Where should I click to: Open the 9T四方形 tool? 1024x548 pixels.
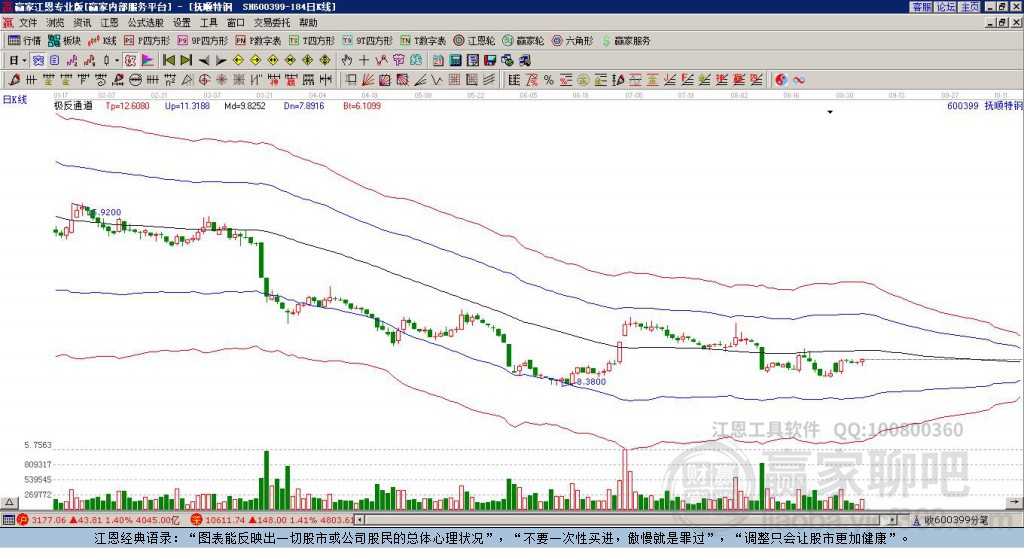[x=367, y=40]
